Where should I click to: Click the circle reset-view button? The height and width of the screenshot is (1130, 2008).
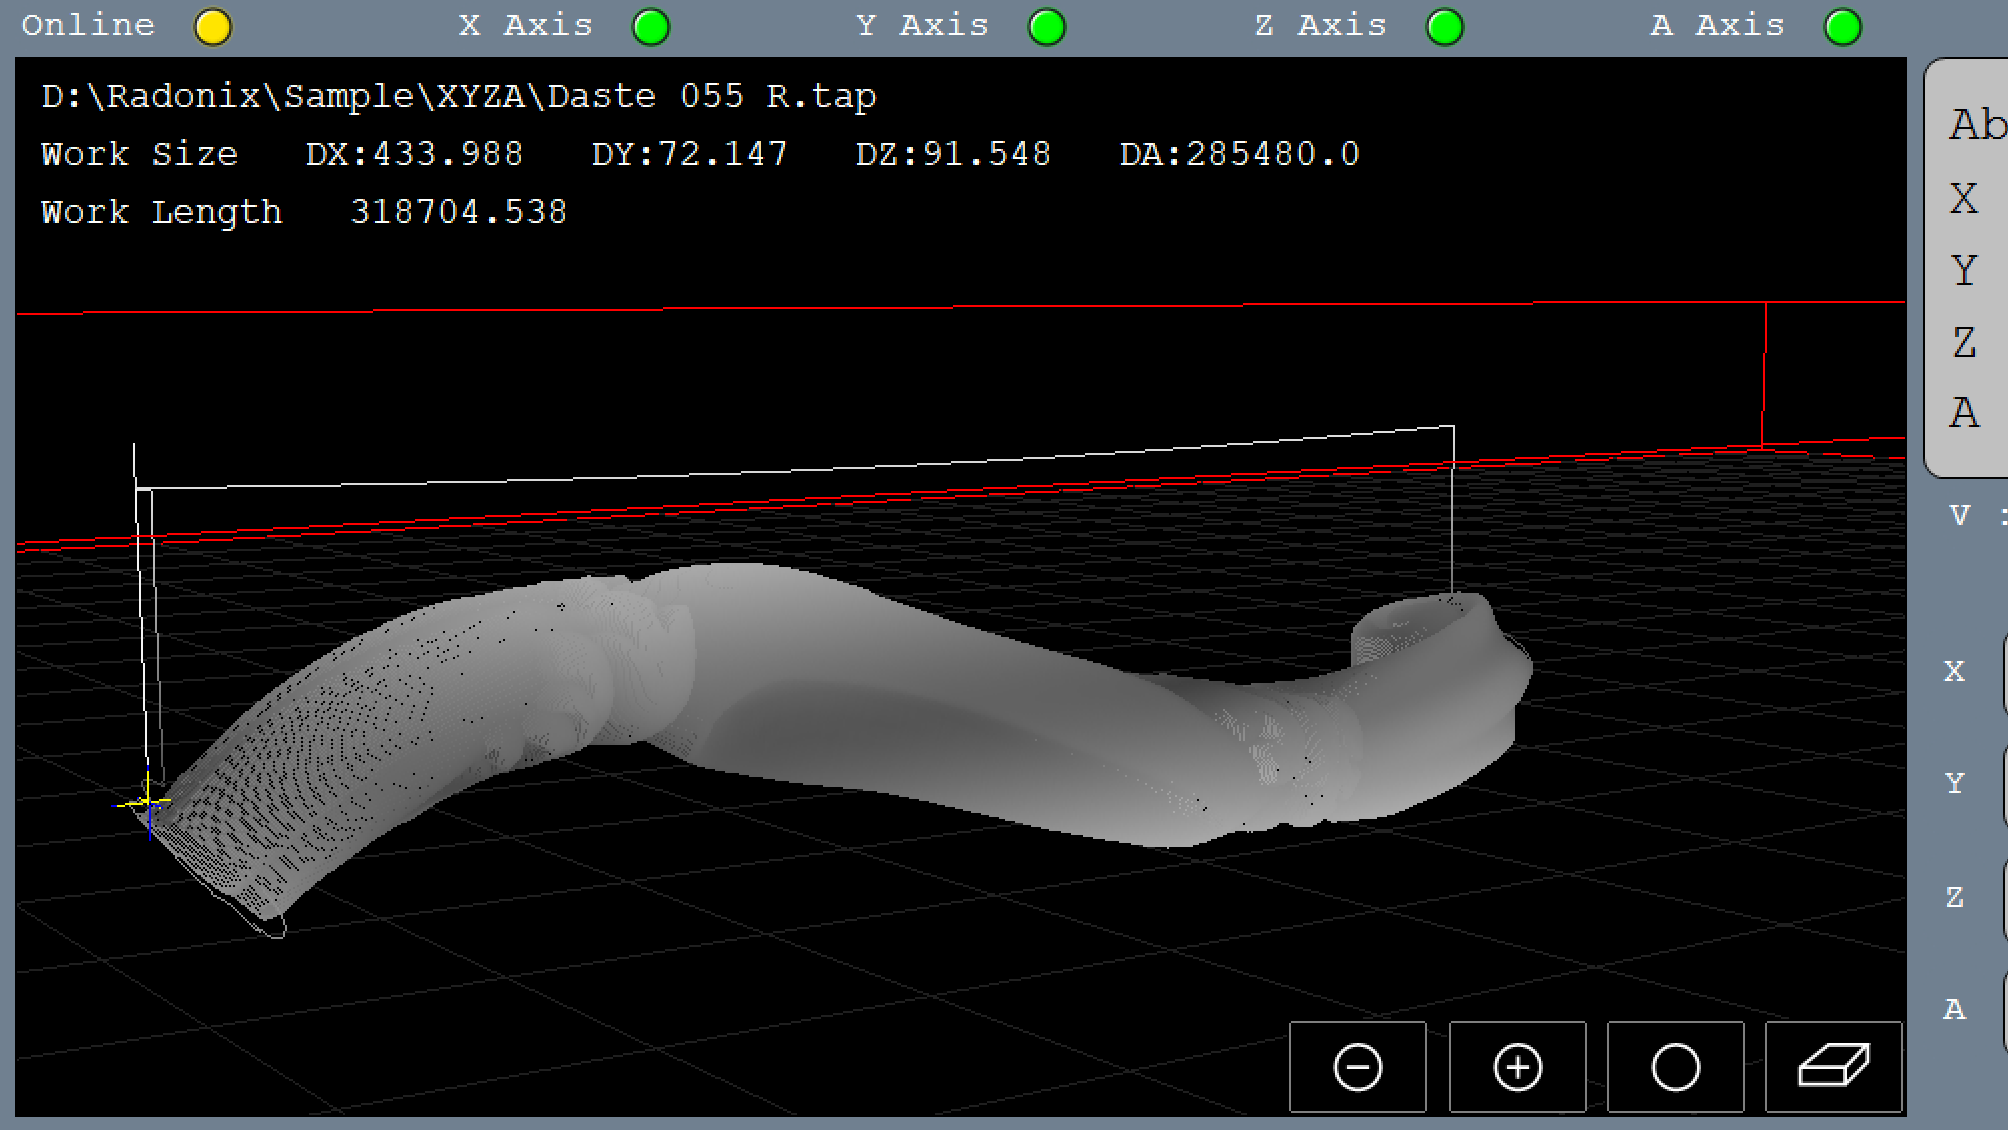[x=1675, y=1067]
